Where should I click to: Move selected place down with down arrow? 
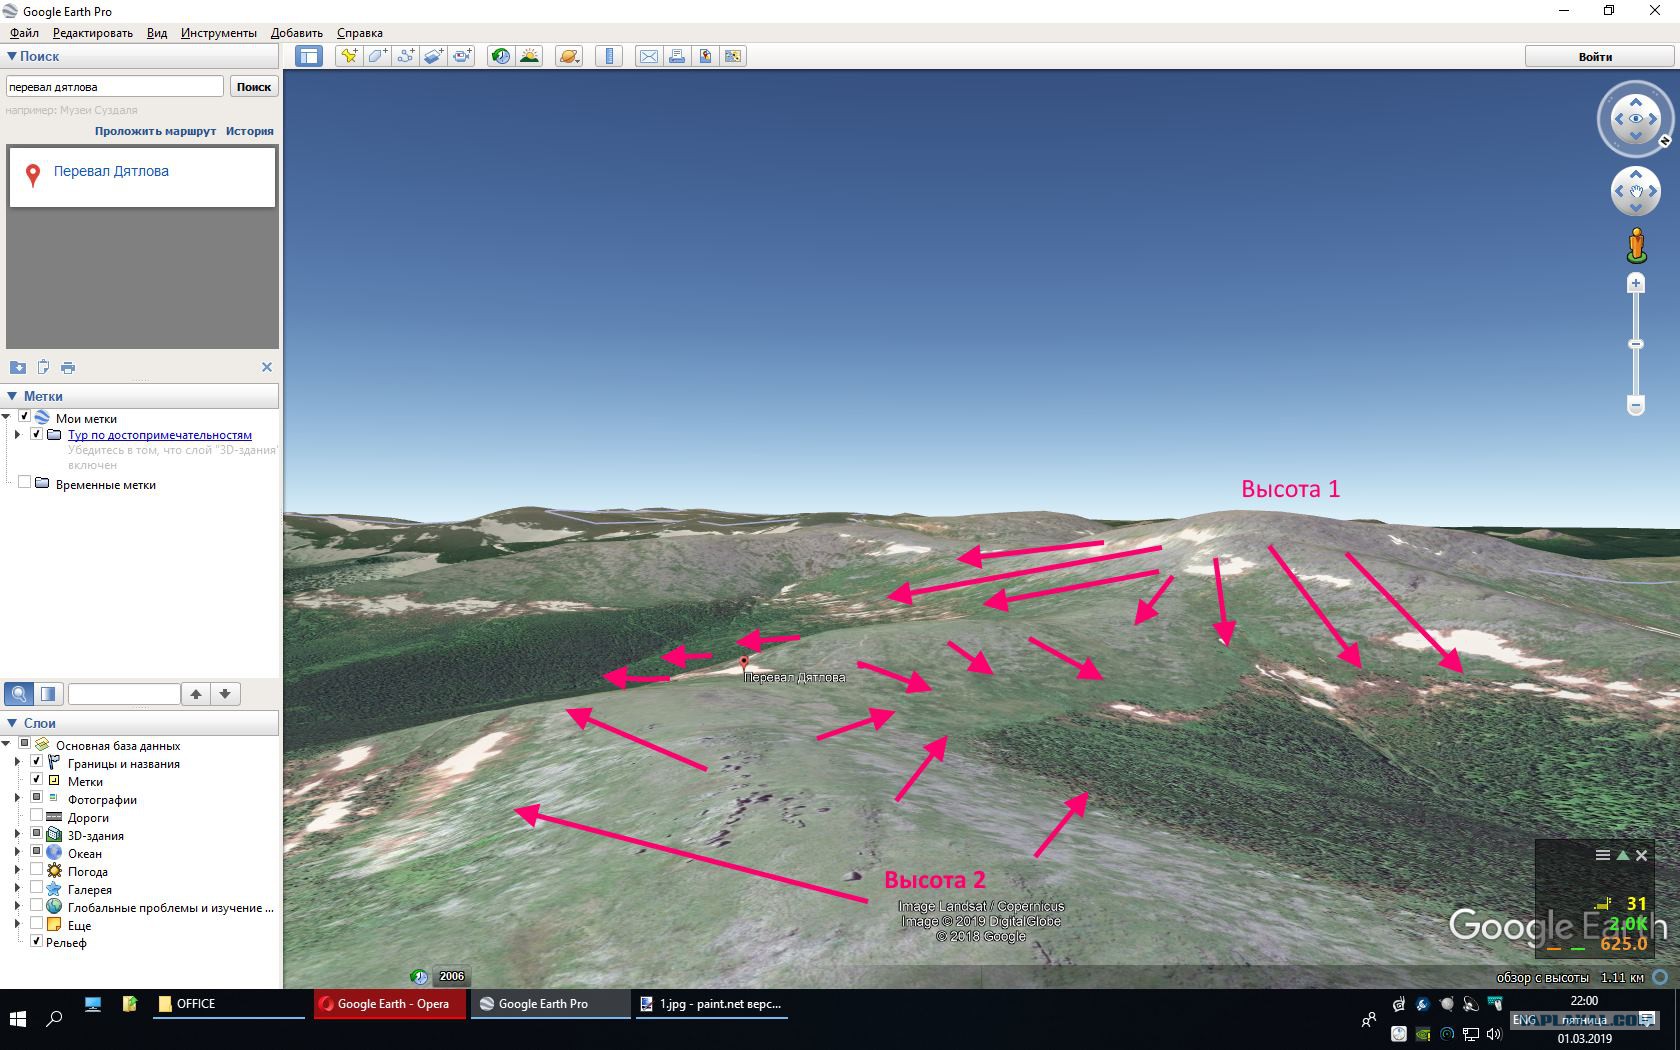tap(226, 693)
